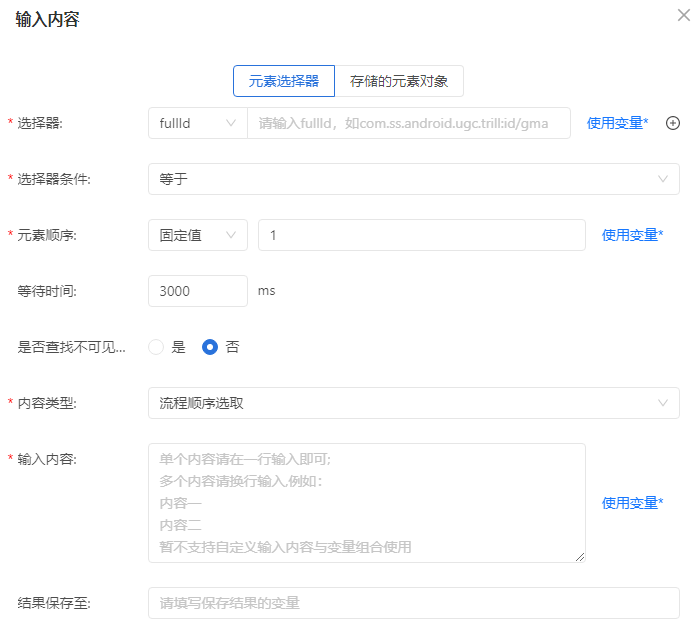This screenshot has height=625, width=695.
Task: Click 使用变量 link next to selector field
Action: 617,123
